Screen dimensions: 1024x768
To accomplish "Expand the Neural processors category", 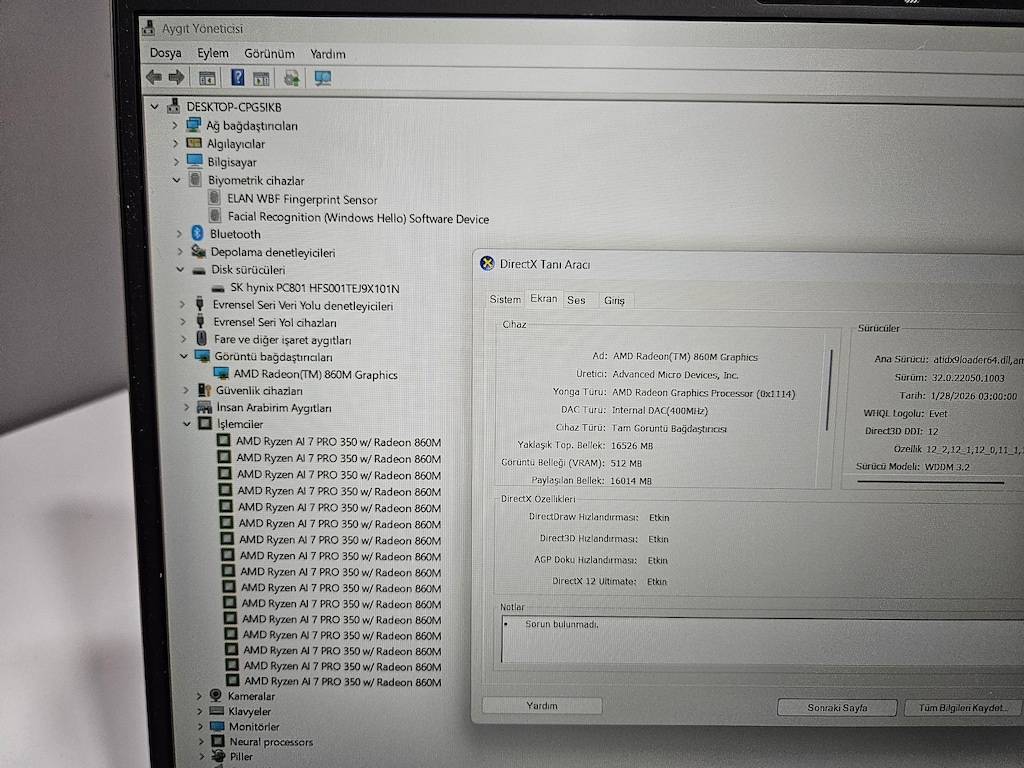I will [200, 742].
